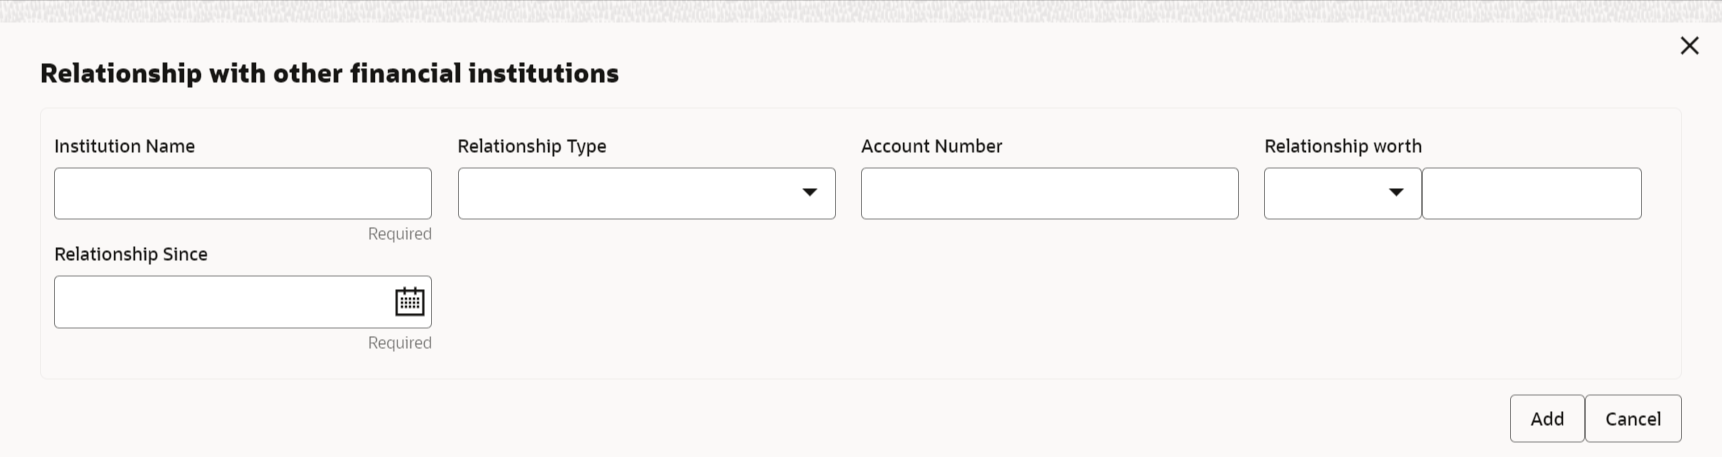Image resolution: width=1722 pixels, height=457 pixels.
Task: Click the Required hint below Institution Name
Action: pyautogui.click(x=400, y=234)
